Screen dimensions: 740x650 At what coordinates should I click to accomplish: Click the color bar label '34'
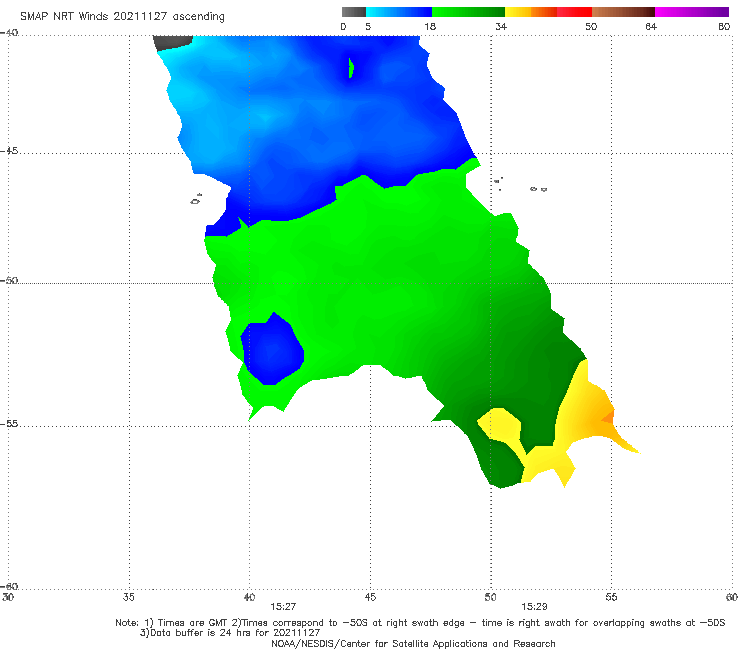(501, 26)
